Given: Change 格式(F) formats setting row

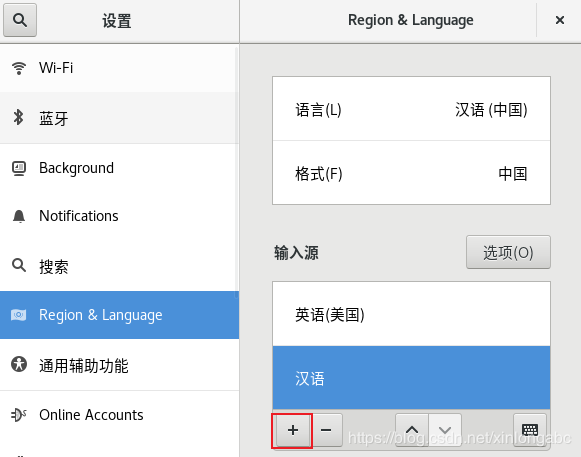Looking at the screenshot, I should 411,173.
